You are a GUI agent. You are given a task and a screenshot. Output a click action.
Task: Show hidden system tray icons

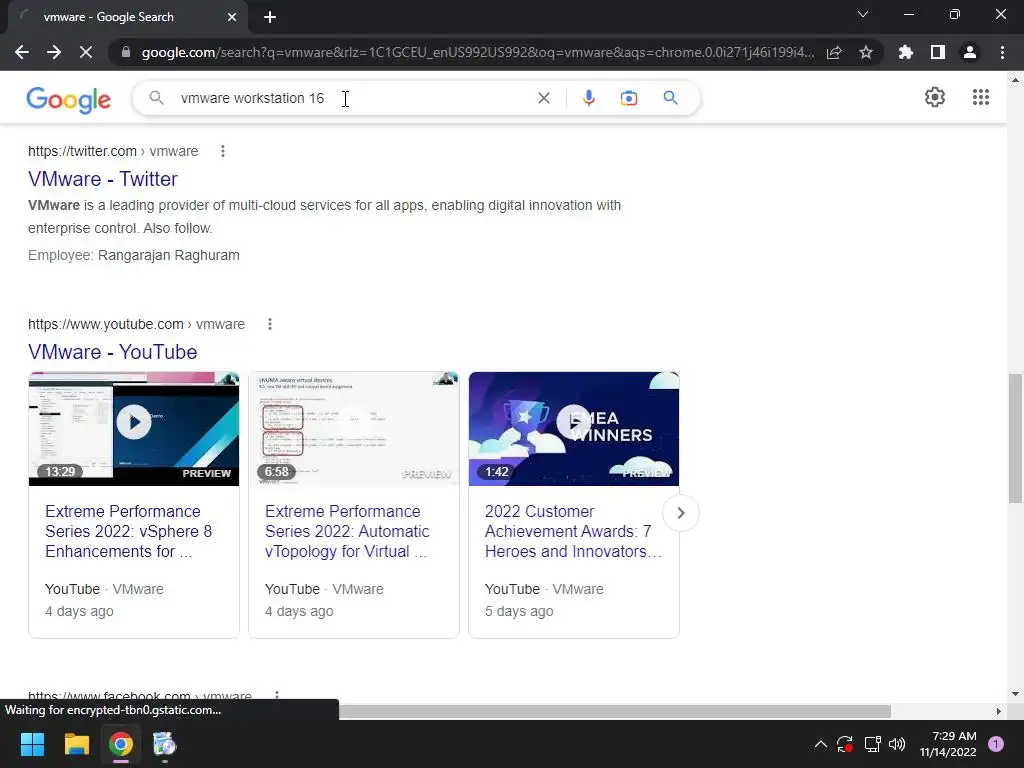tap(821, 744)
